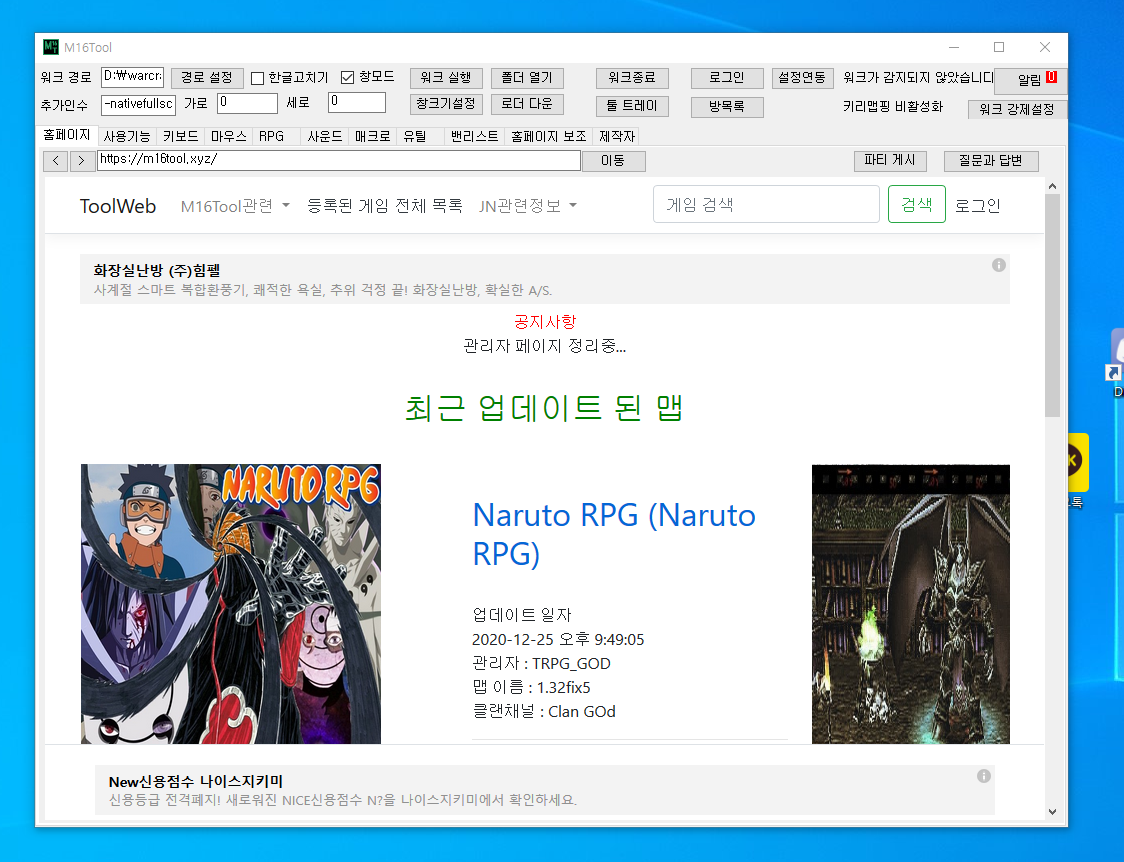Click the 가로 width input field
This screenshot has width=1124, height=862.
[247, 103]
